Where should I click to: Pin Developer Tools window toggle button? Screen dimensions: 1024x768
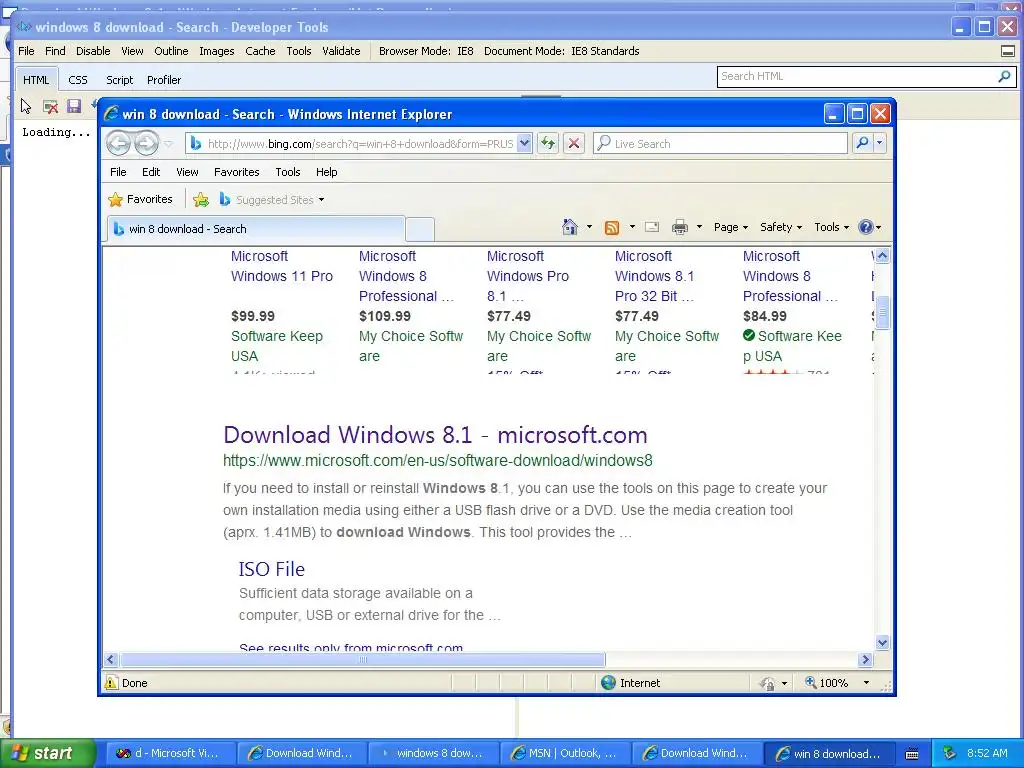point(1008,51)
